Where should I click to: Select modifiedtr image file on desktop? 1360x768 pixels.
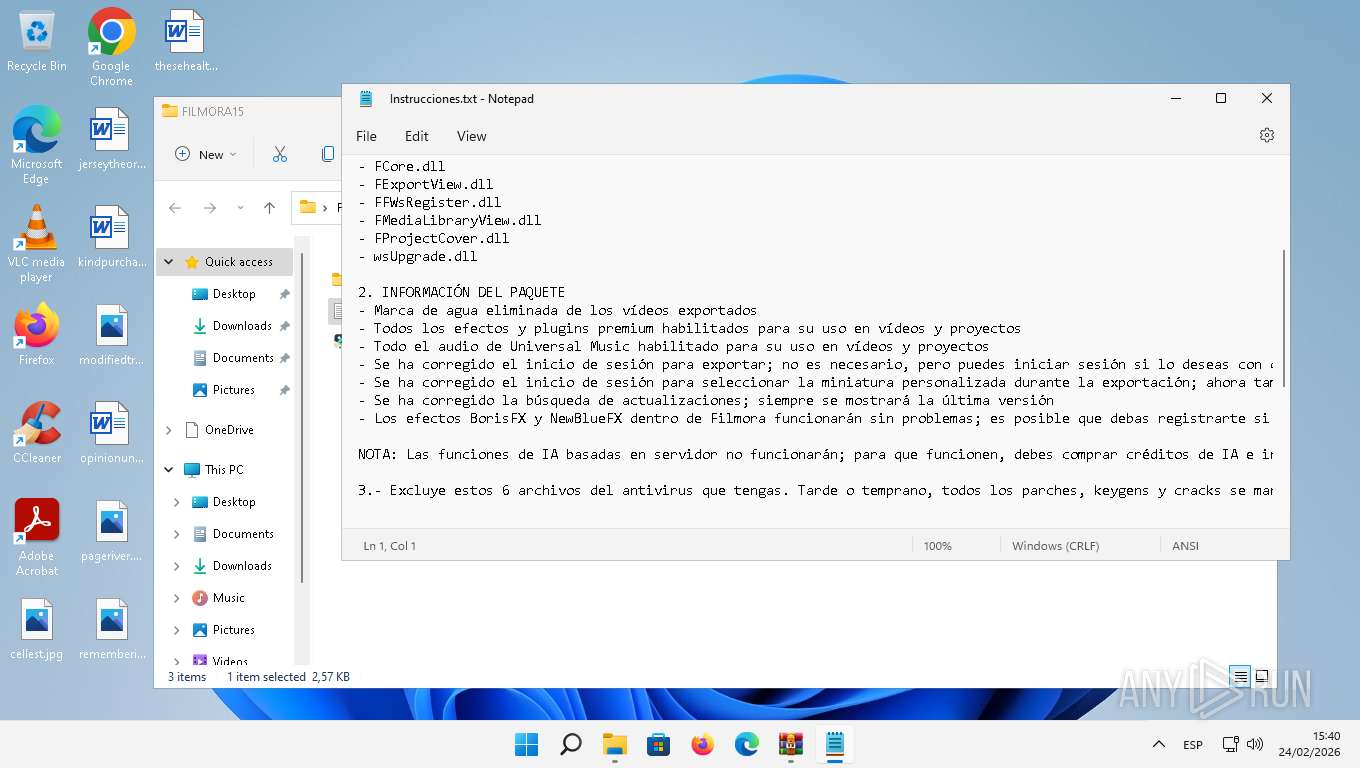pos(111,334)
